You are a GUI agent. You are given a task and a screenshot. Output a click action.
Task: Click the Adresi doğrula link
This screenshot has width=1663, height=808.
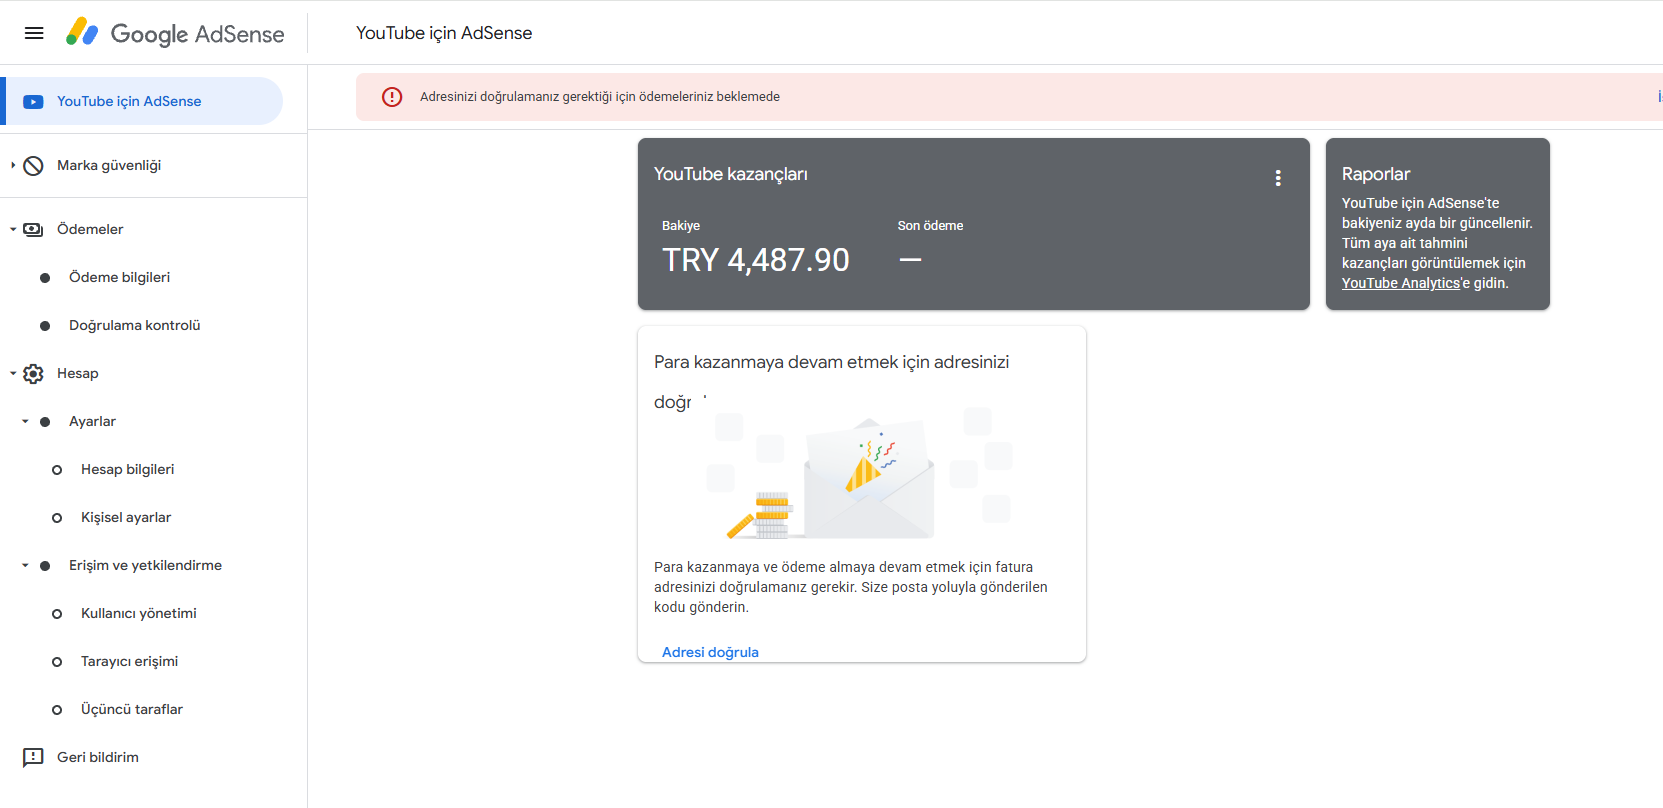pyautogui.click(x=710, y=652)
